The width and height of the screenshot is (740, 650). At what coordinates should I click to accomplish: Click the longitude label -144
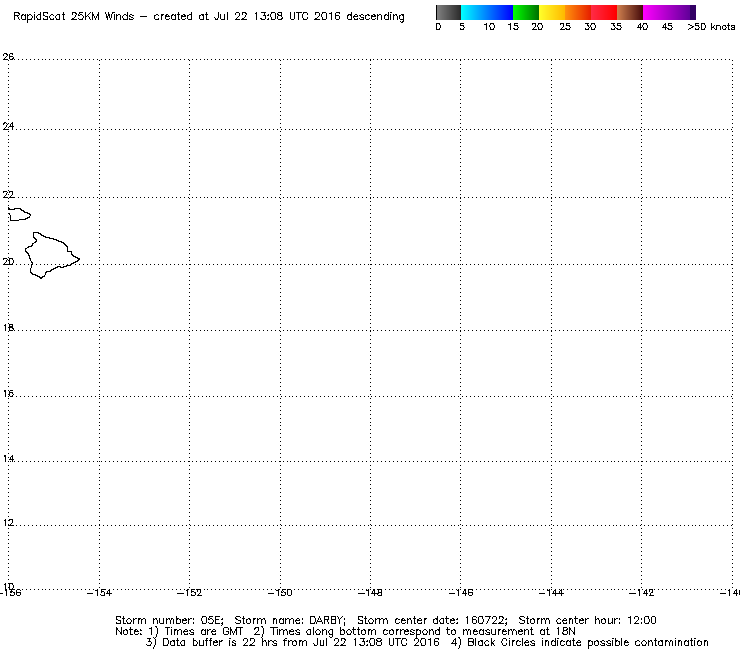point(551,593)
